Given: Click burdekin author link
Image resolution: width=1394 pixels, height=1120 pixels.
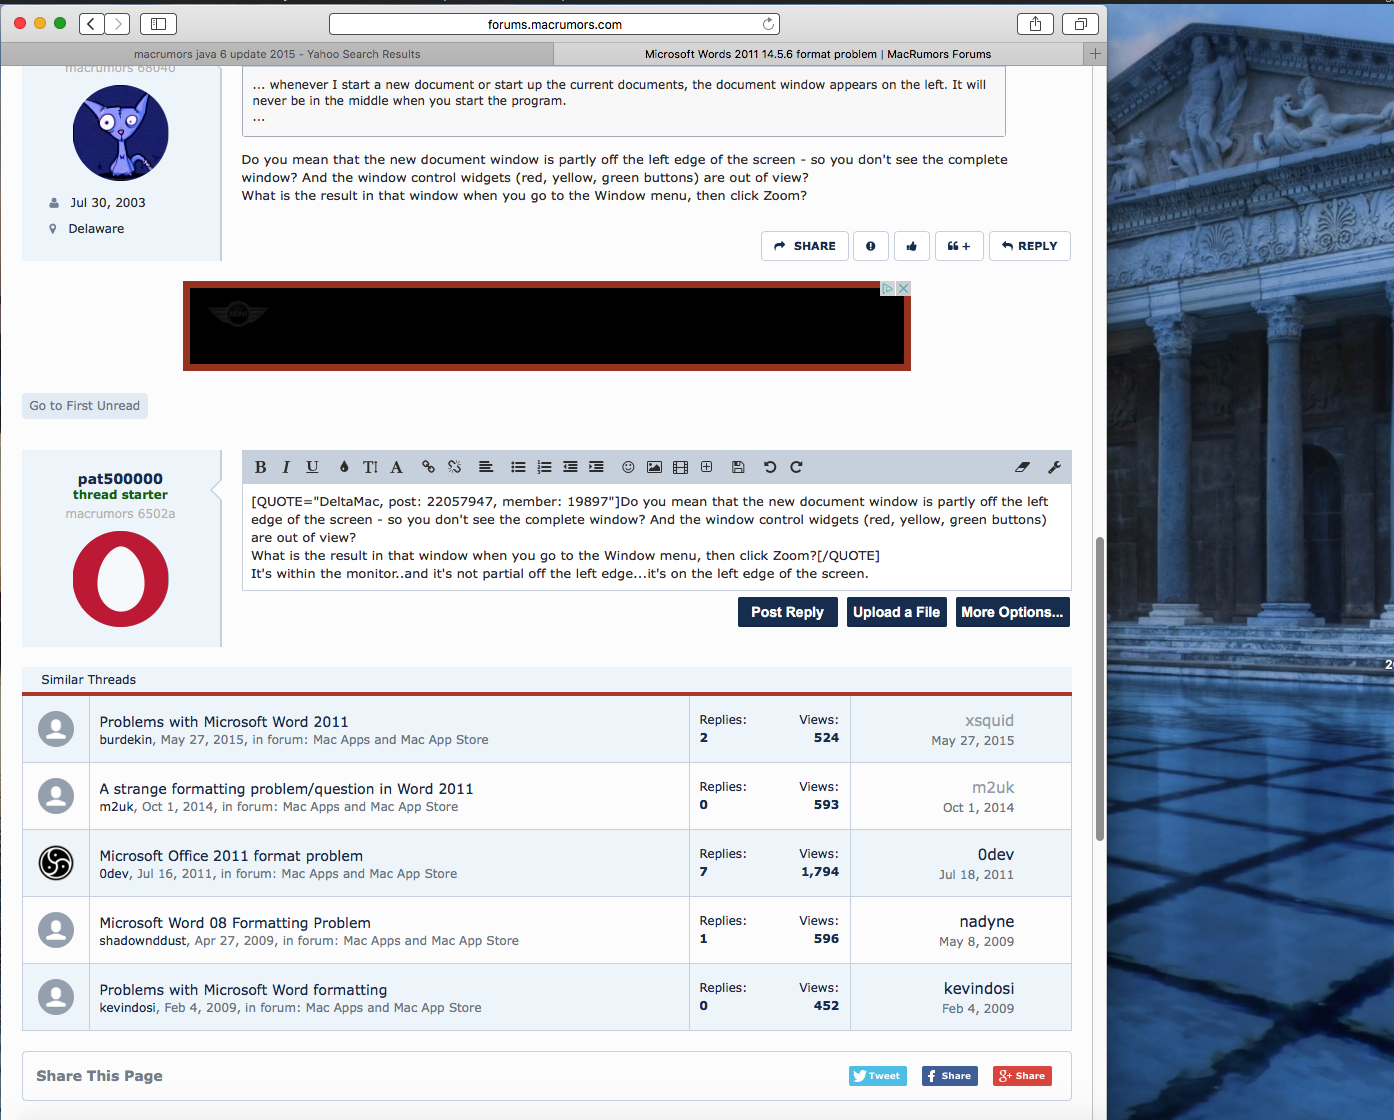Looking at the screenshot, I should [x=126, y=740].
